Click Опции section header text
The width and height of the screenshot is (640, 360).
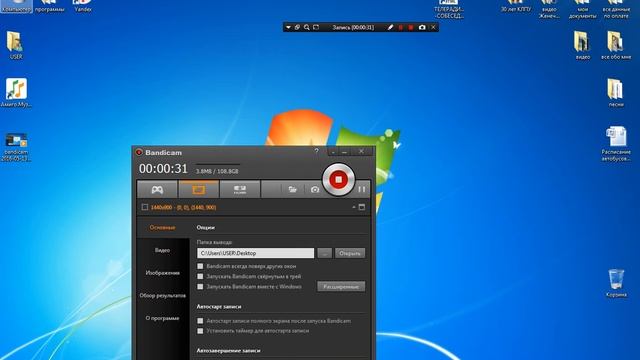click(x=205, y=227)
